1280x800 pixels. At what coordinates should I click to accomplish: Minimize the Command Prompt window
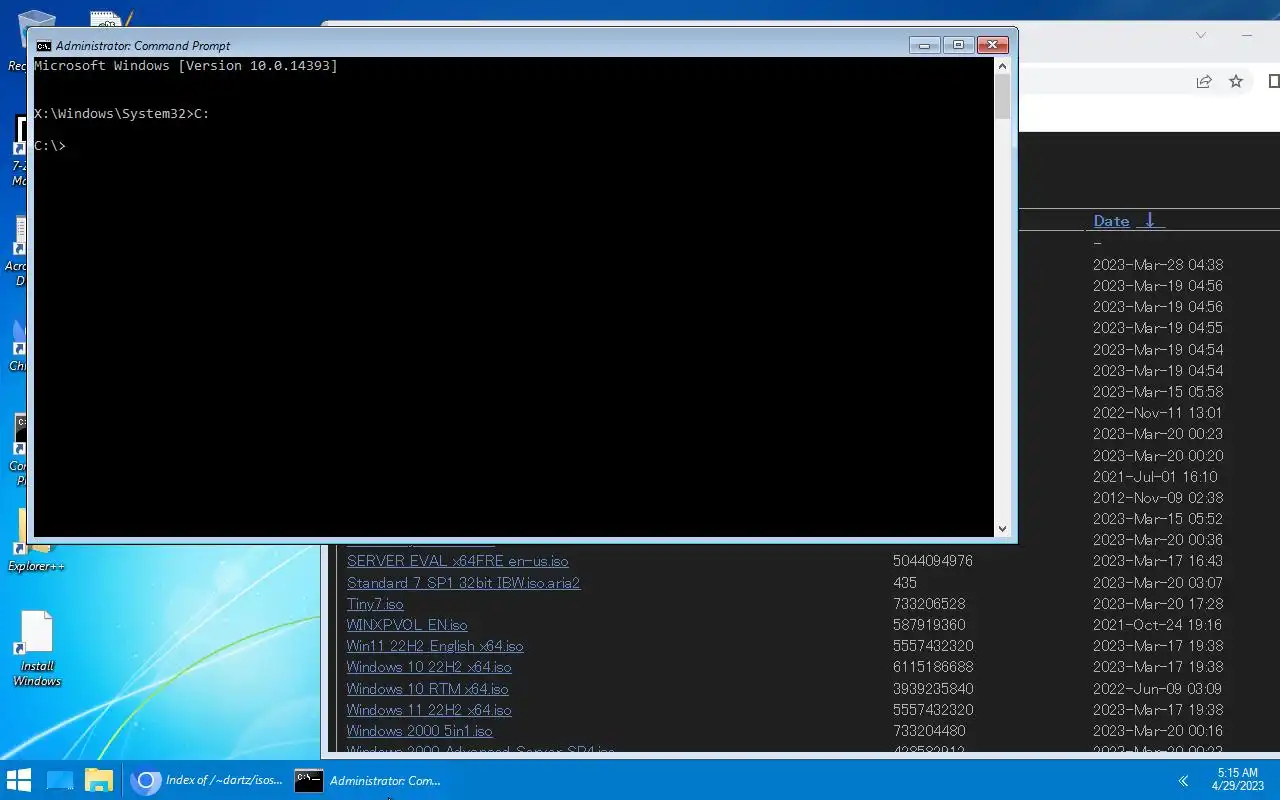(x=924, y=45)
